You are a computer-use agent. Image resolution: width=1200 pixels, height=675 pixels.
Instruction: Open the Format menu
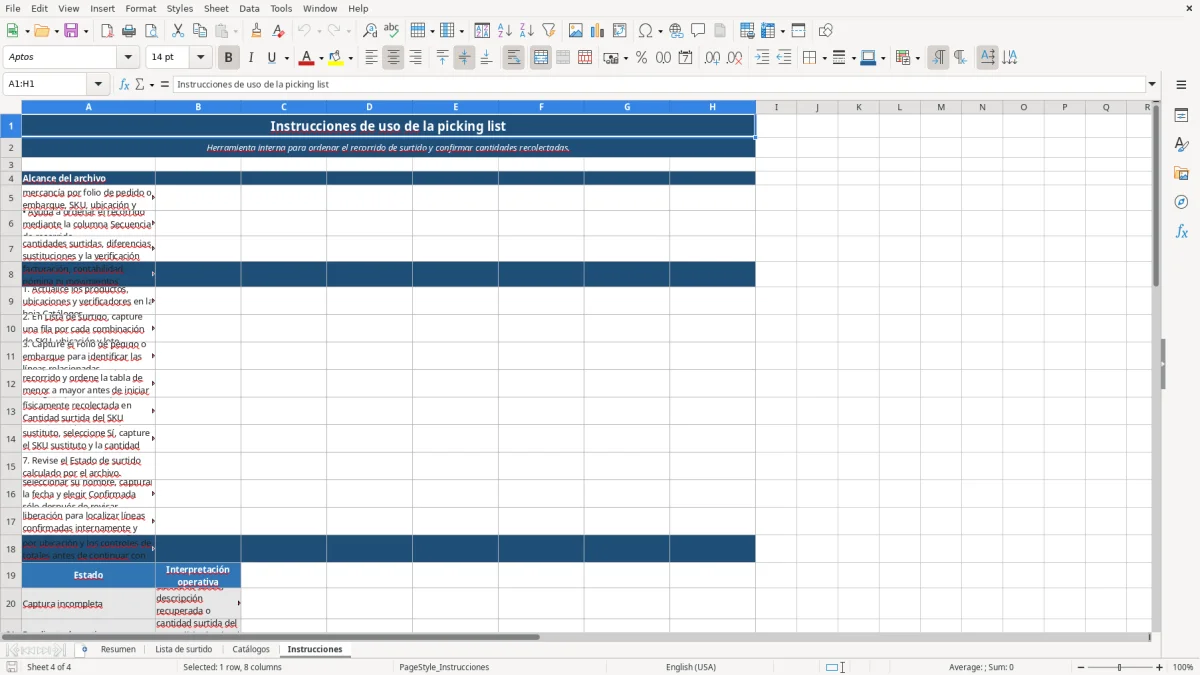140,8
